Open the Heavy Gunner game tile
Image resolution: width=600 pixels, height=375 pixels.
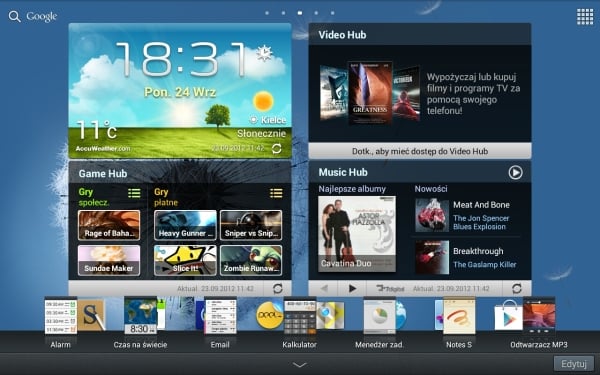[x=185, y=225]
